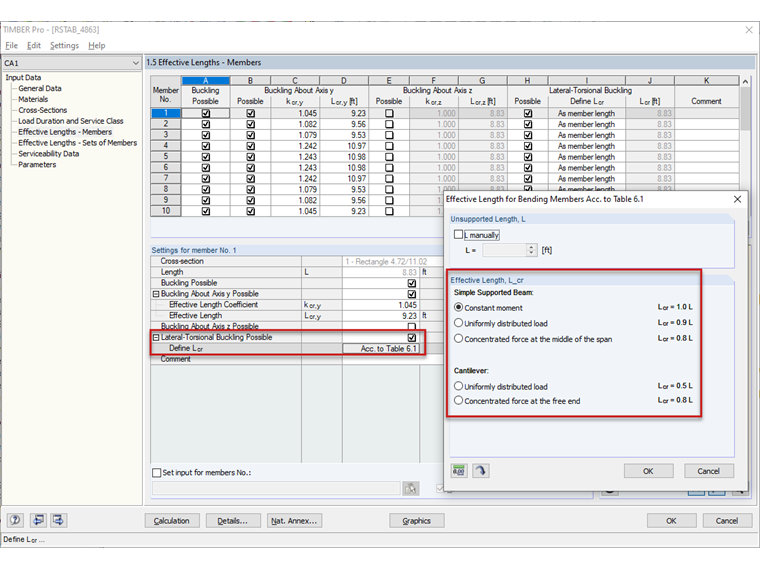Image resolution: width=760 pixels, height=570 pixels.
Task: Click the Effective Length Coefficient value 1.045
Action: [381, 305]
